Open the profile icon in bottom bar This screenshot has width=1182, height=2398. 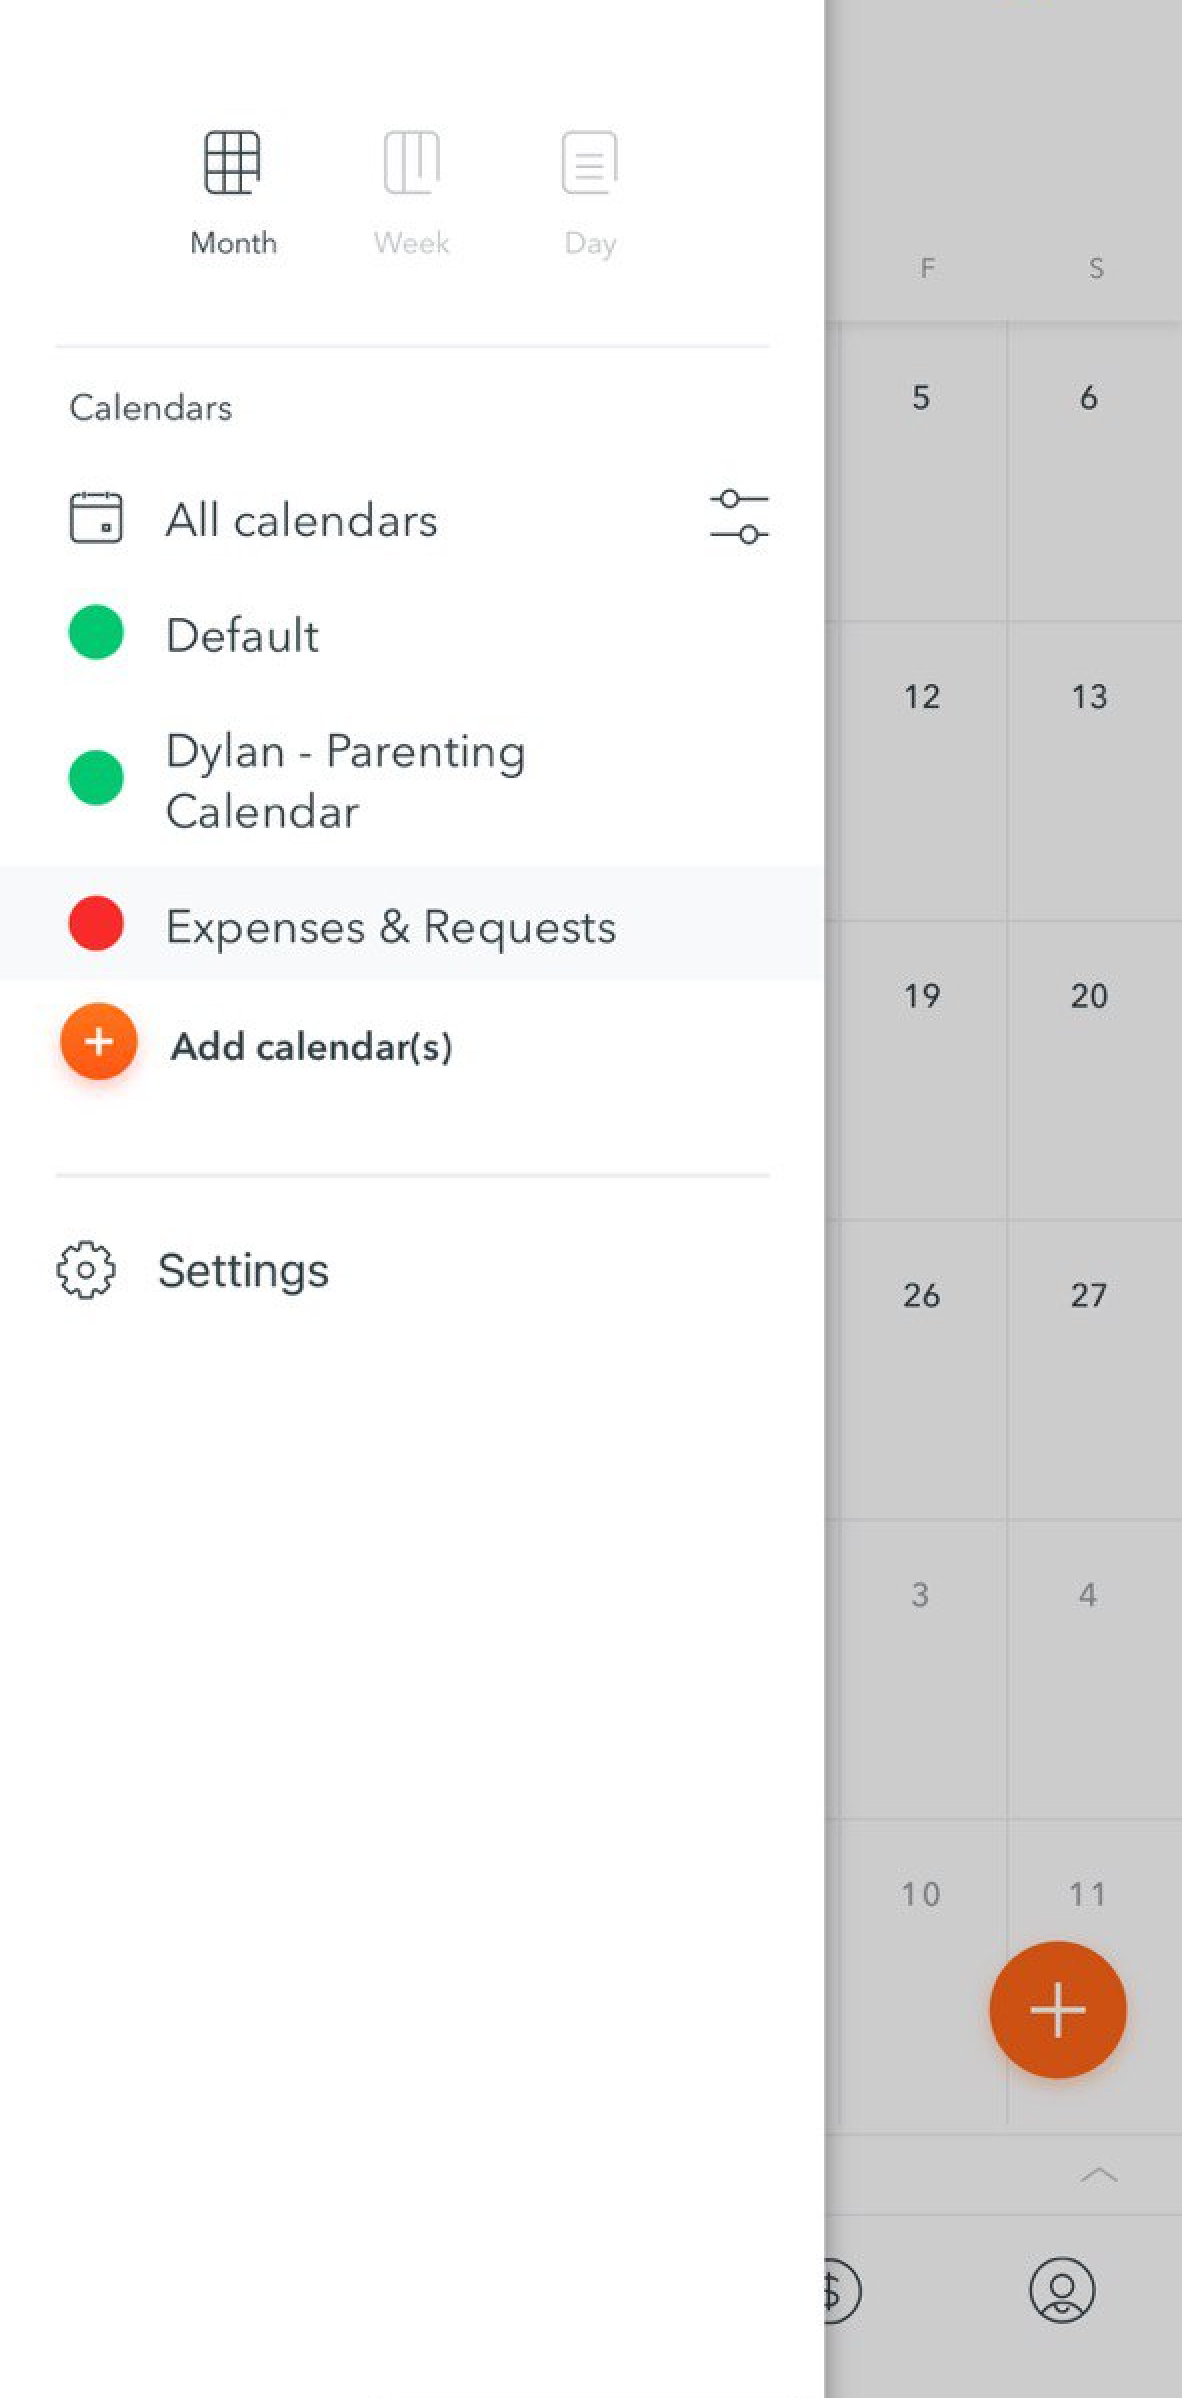pos(1061,2289)
